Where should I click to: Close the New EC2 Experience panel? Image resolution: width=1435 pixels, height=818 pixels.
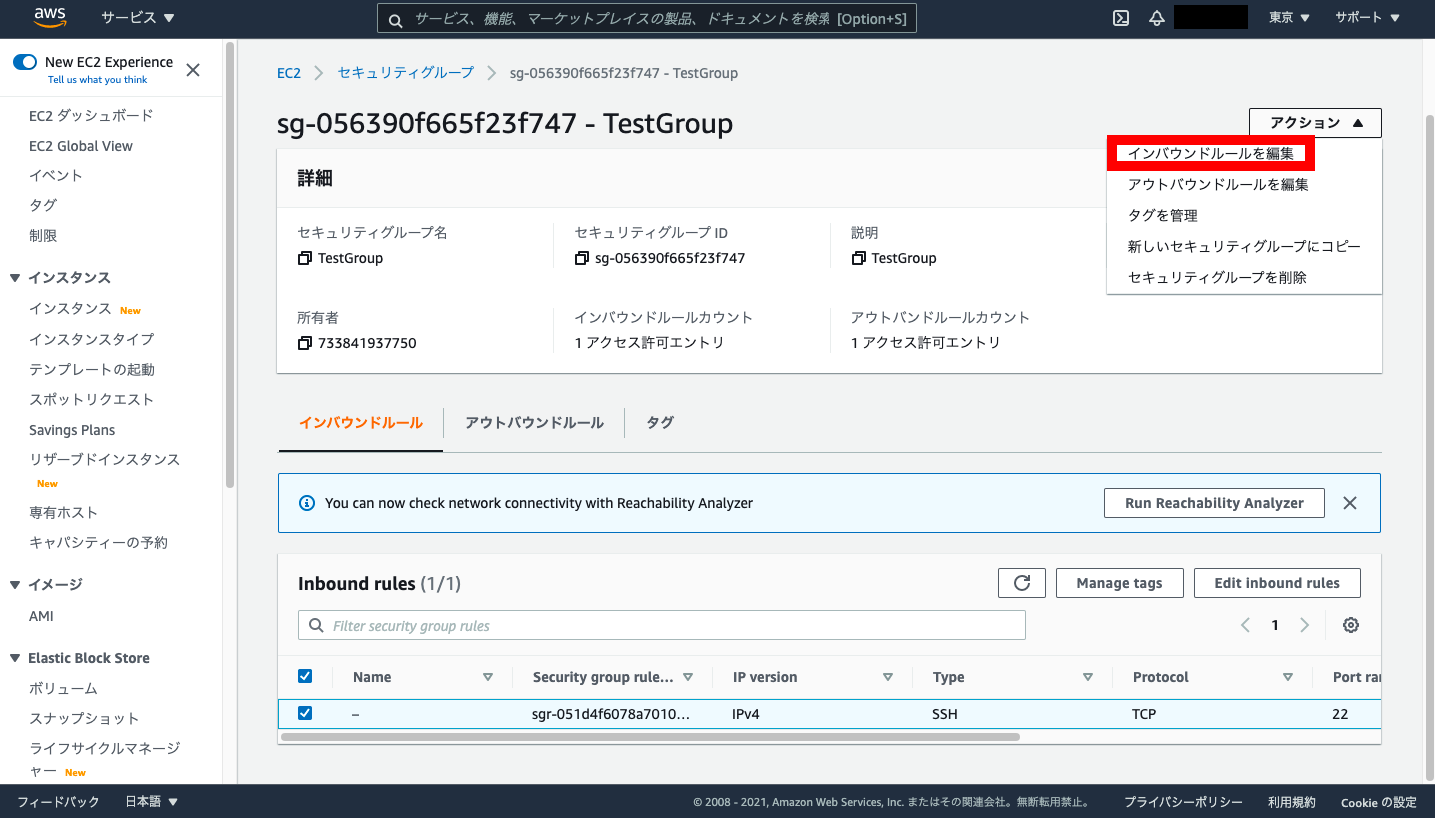click(193, 70)
